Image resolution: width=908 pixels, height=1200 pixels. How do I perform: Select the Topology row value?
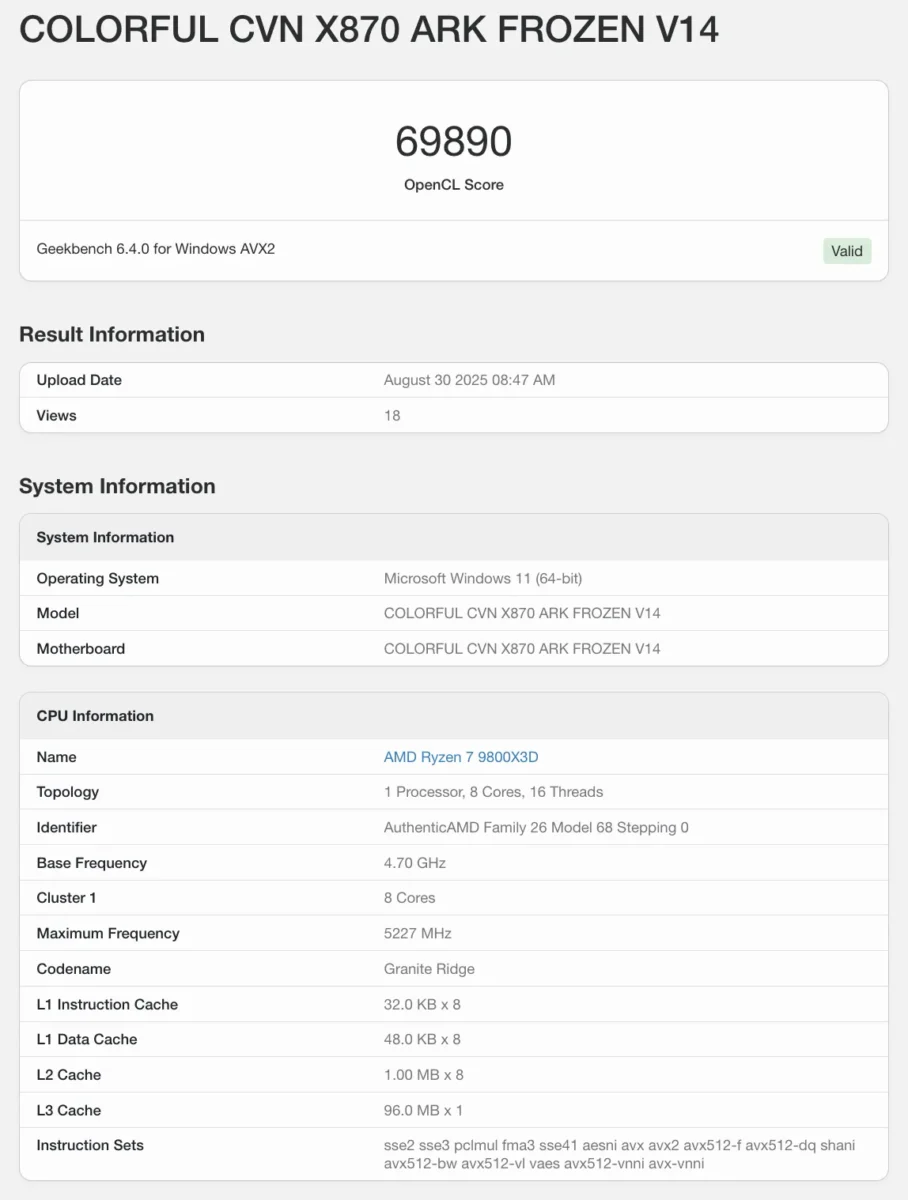point(494,792)
